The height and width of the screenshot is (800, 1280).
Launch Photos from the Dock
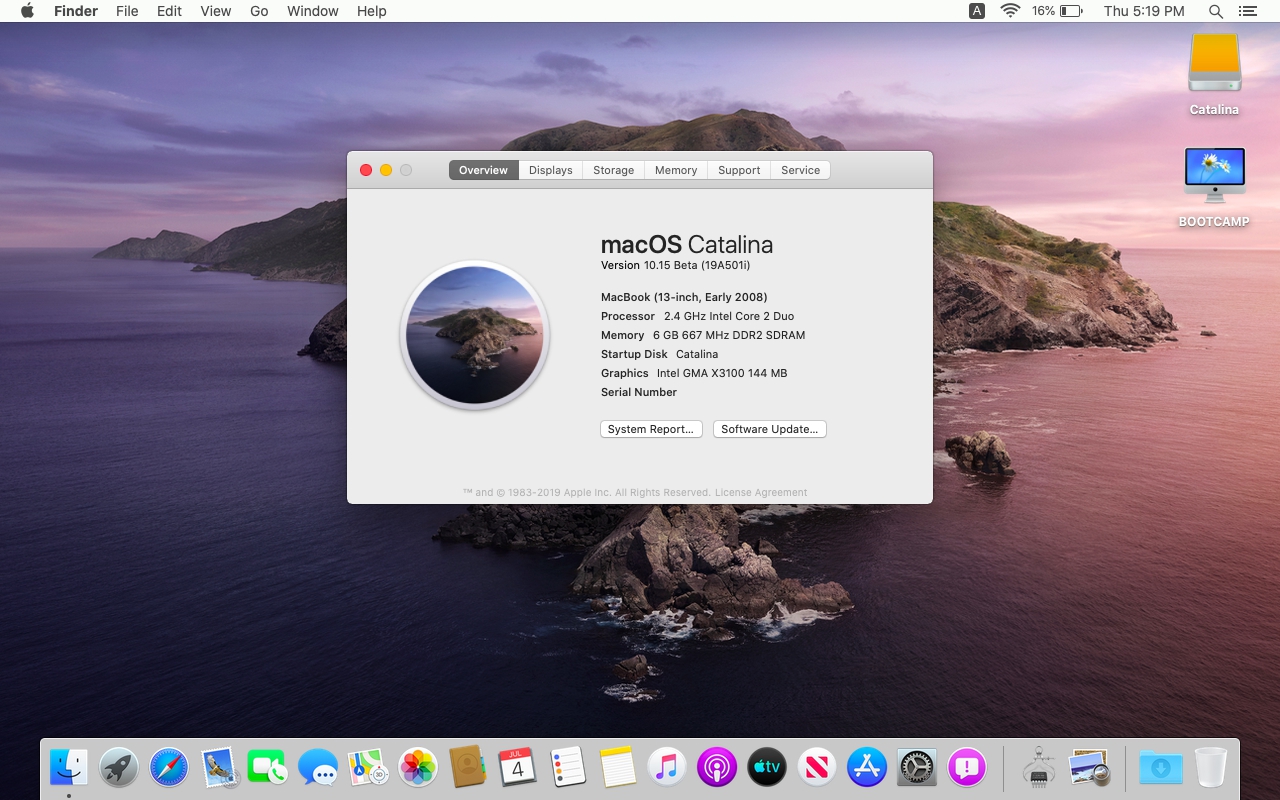[x=418, y=767]
